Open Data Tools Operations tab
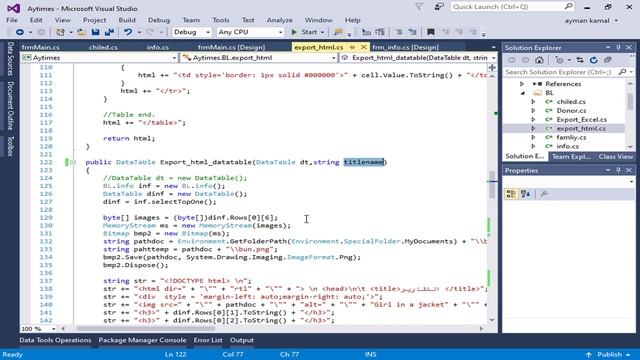The height and width of the screenshot is (360, 640). pyautogui.click(x=55, y=340)
